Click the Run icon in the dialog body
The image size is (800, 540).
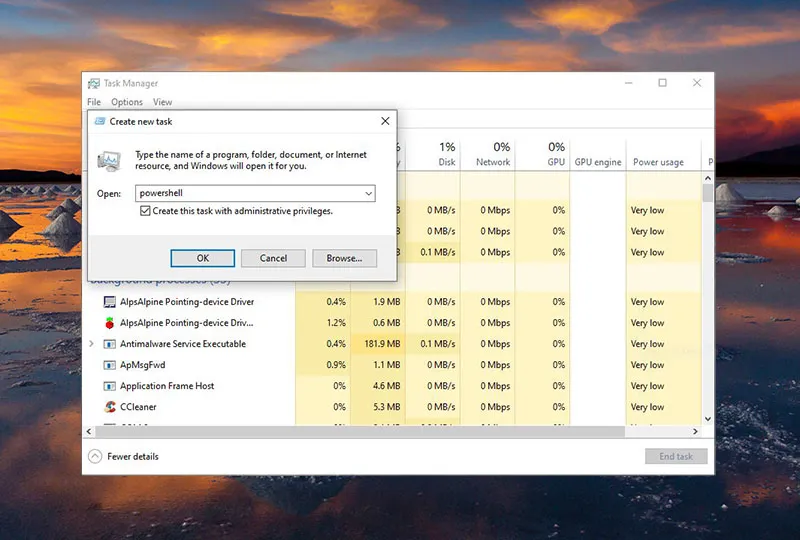[x=110, y=161]
